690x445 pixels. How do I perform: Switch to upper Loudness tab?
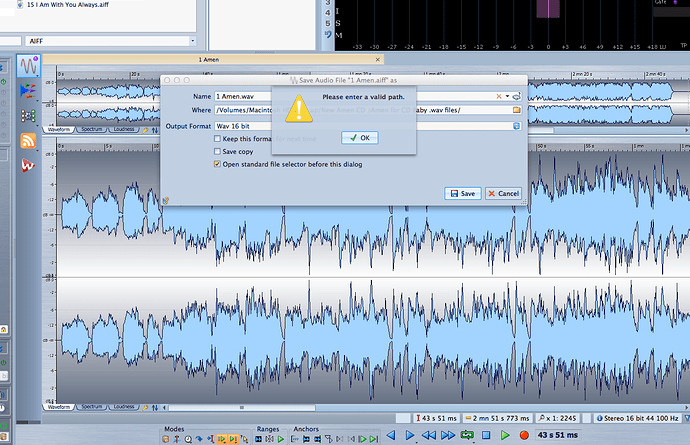coord(124,130)
